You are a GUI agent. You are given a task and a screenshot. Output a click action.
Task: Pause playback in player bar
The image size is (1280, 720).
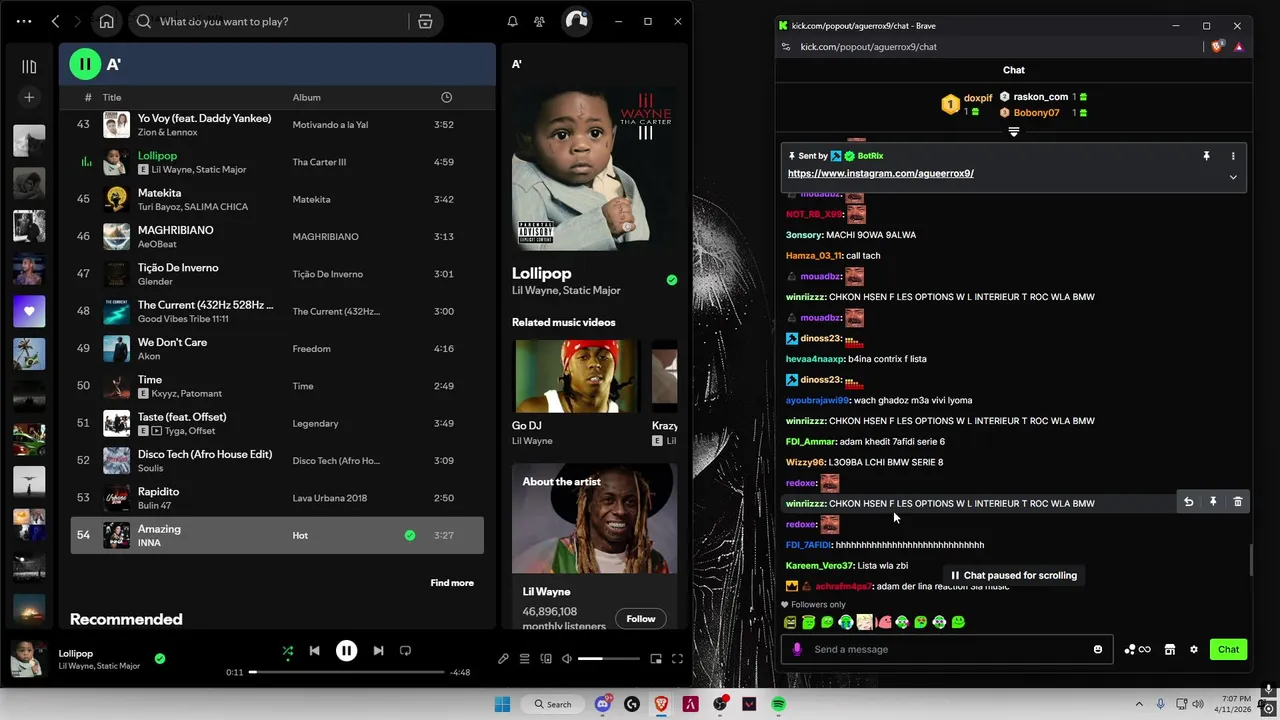pos(346,651)
